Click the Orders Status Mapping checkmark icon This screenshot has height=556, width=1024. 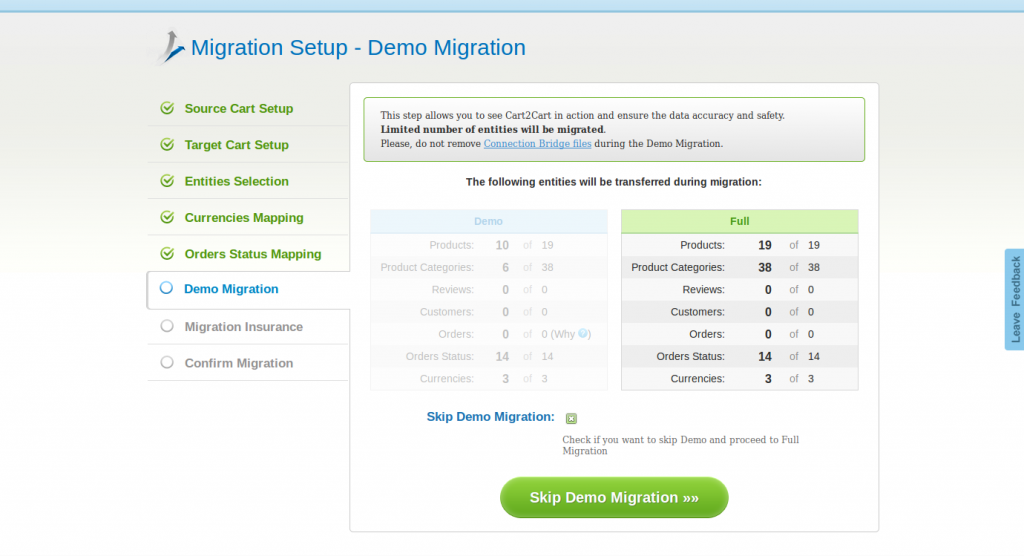[x=167, y=254]
